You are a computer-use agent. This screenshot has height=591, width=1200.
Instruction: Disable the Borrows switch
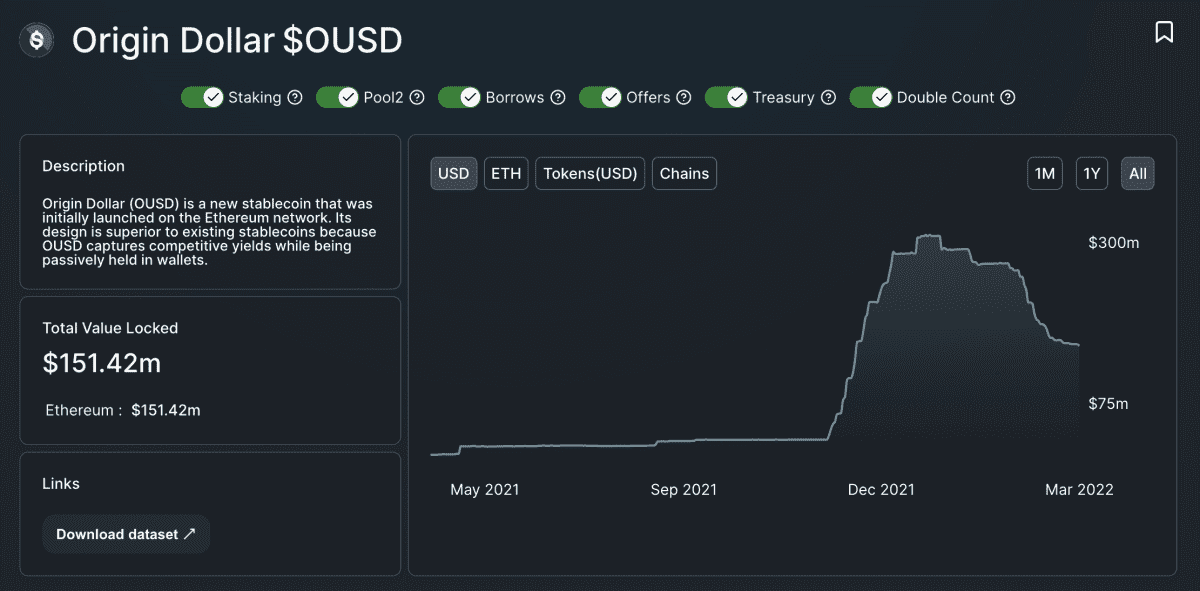(x=459, y=97)
